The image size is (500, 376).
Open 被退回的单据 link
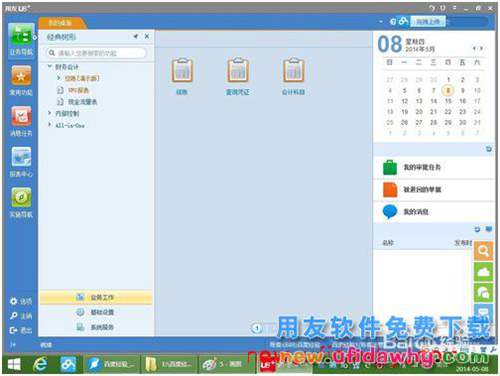pos(422,189)
